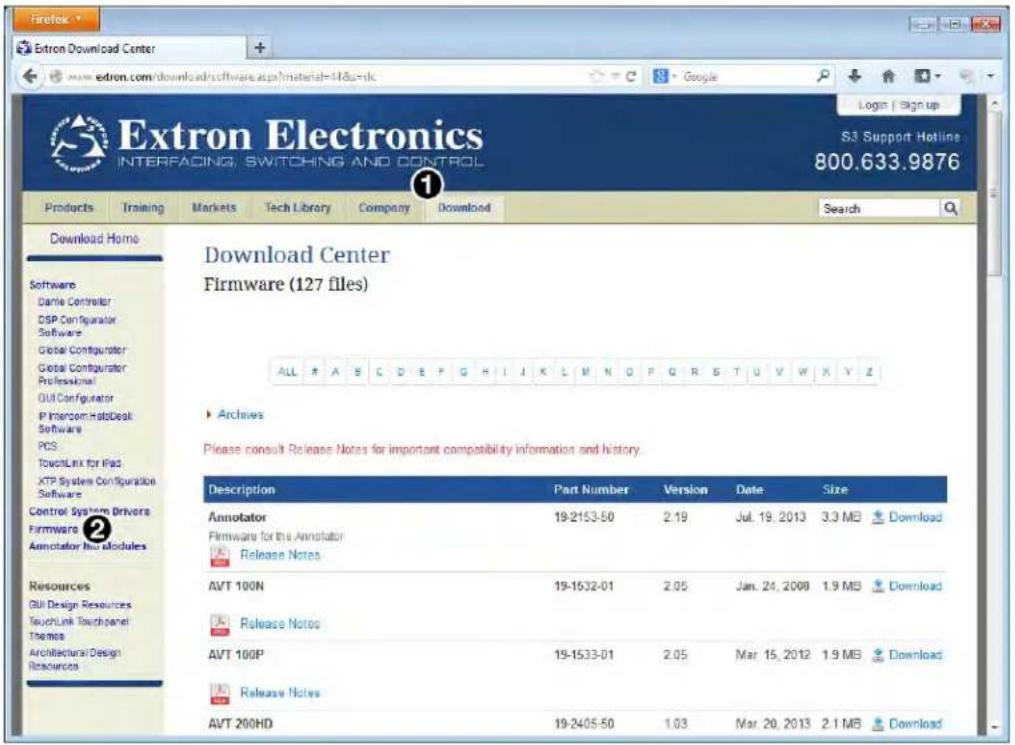Open the Markets menu
Image resolution: width=1015 pixels, height=745 pixels.
214,208
